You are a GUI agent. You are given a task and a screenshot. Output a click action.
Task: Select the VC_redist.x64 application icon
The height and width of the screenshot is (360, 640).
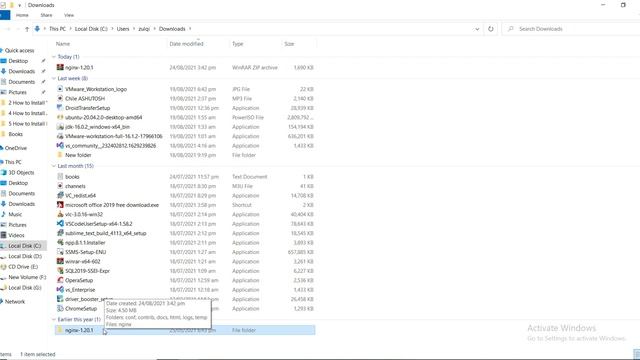60,196
